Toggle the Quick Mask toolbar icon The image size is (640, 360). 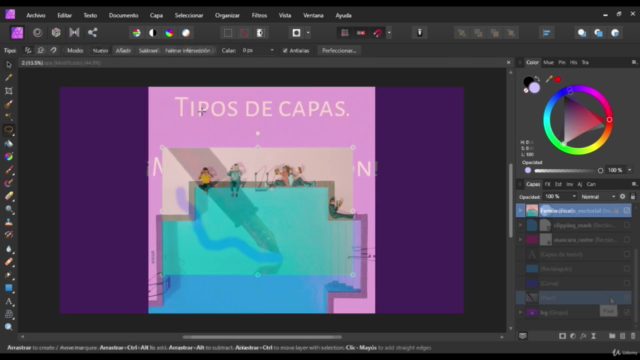coord(296,33)
